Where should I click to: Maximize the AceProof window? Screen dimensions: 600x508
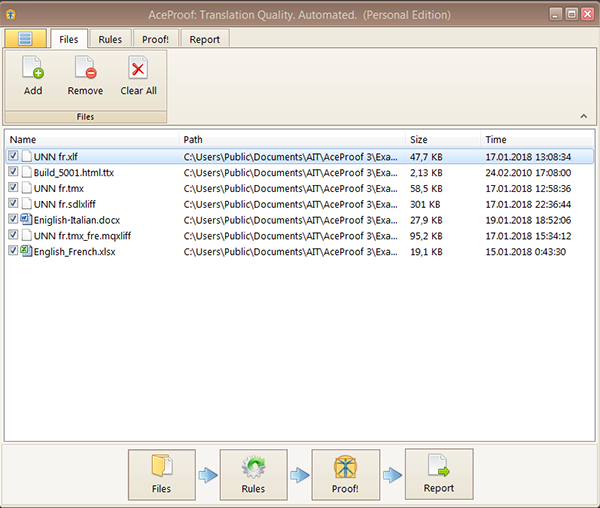[571, 14]
